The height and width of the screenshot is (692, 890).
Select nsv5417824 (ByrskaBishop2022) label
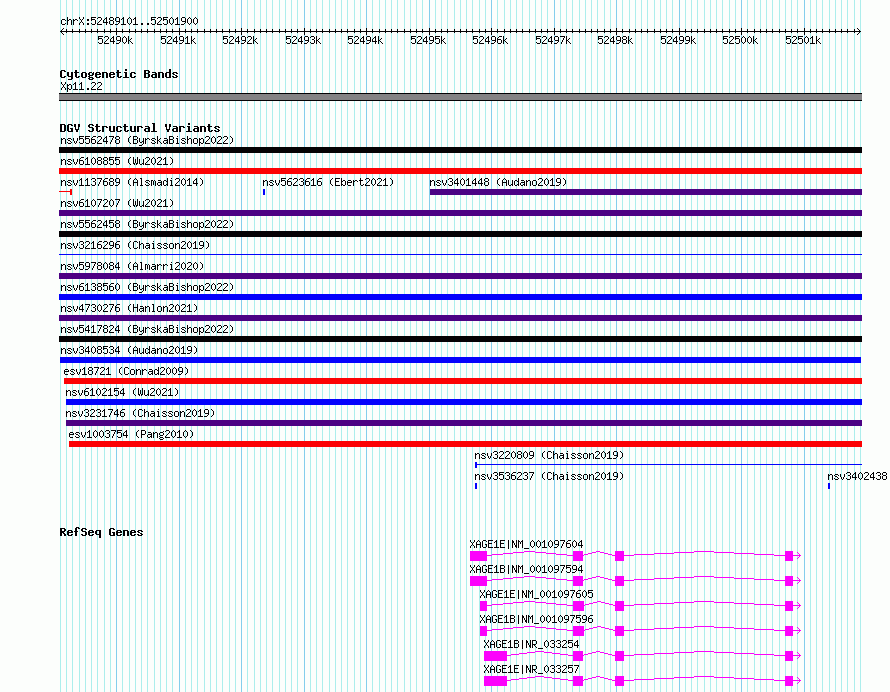pos(147,329)
